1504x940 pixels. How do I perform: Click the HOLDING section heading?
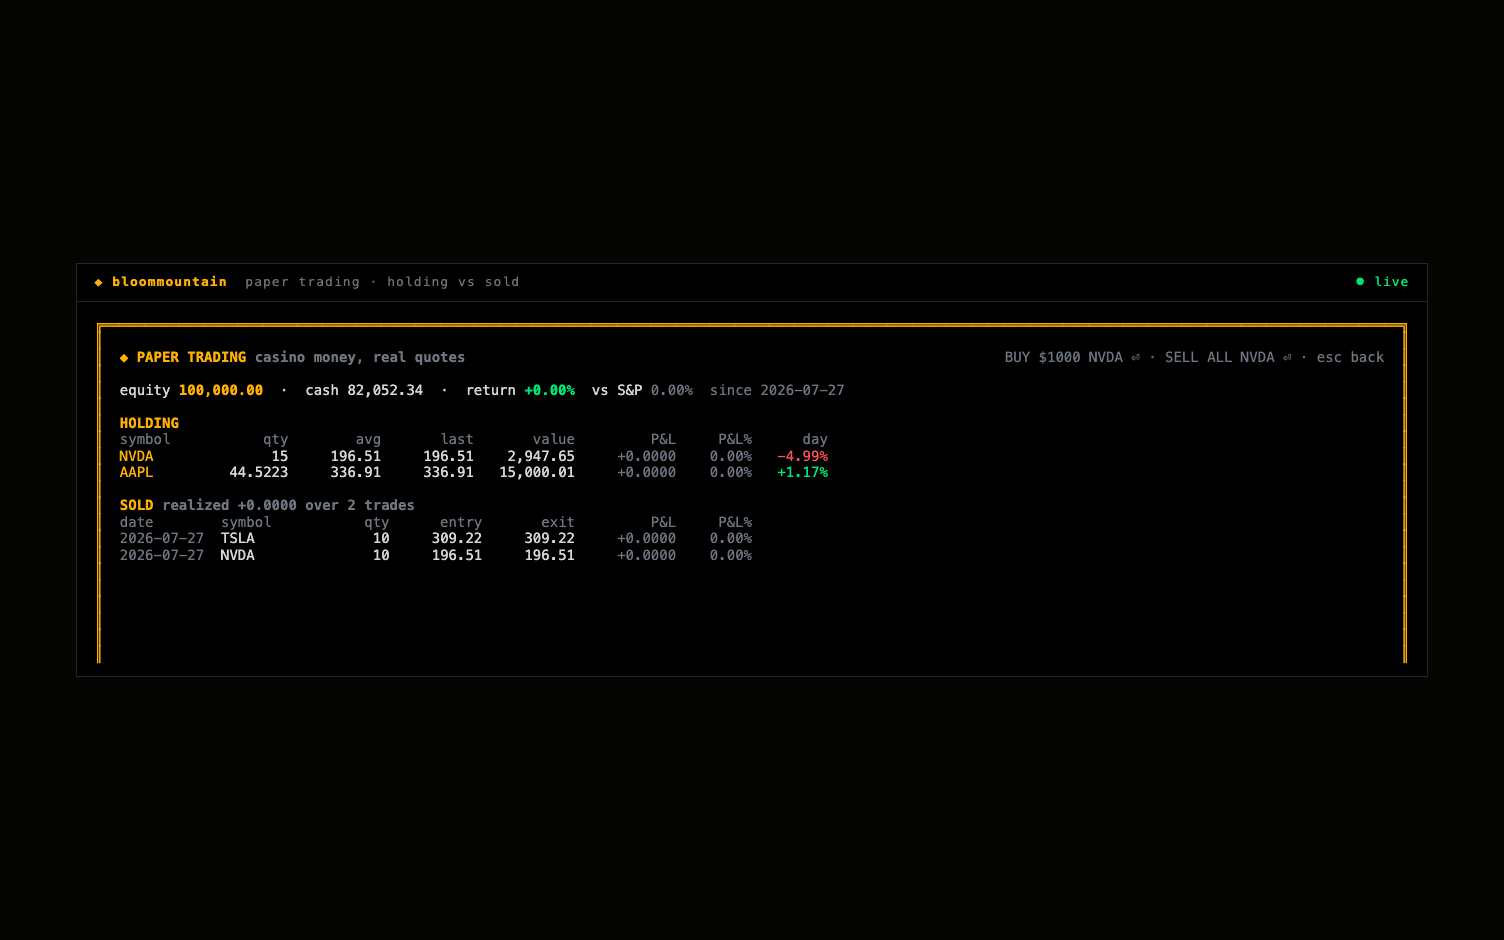(149, 424)
